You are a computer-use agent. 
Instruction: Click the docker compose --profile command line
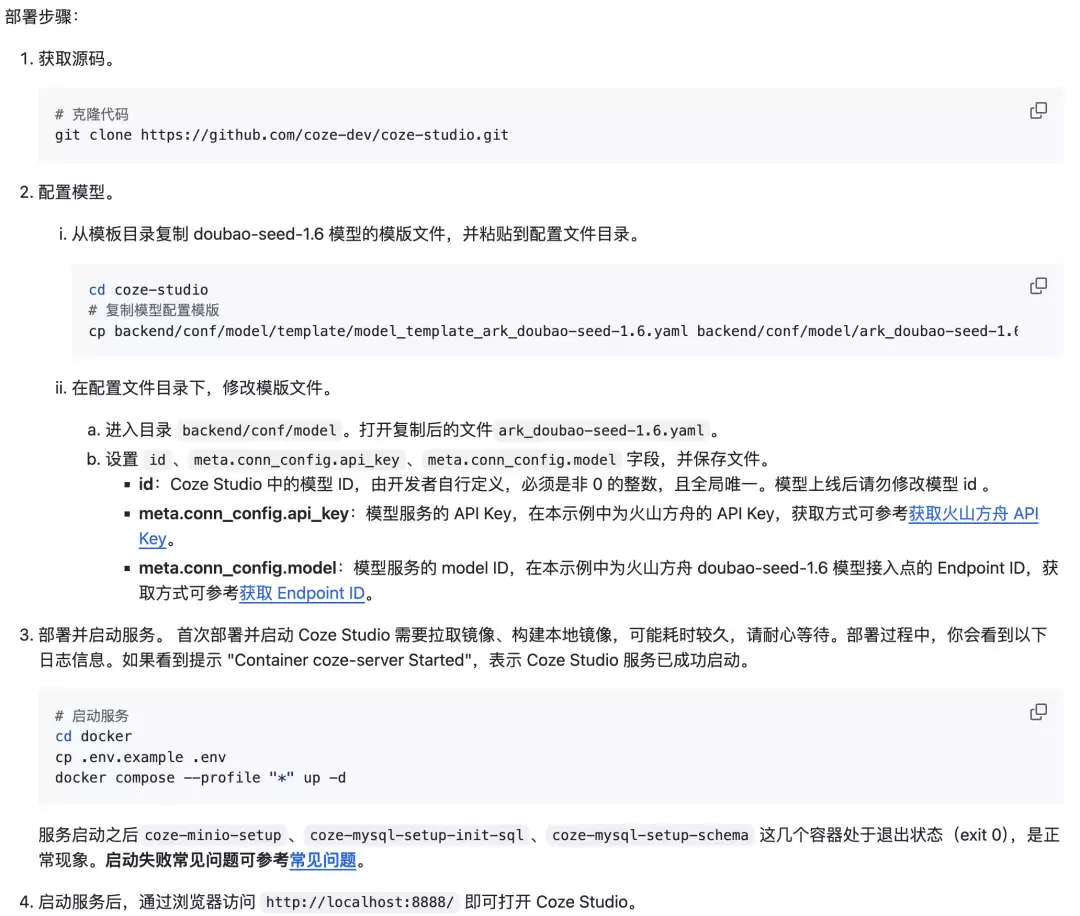point(200,778)
